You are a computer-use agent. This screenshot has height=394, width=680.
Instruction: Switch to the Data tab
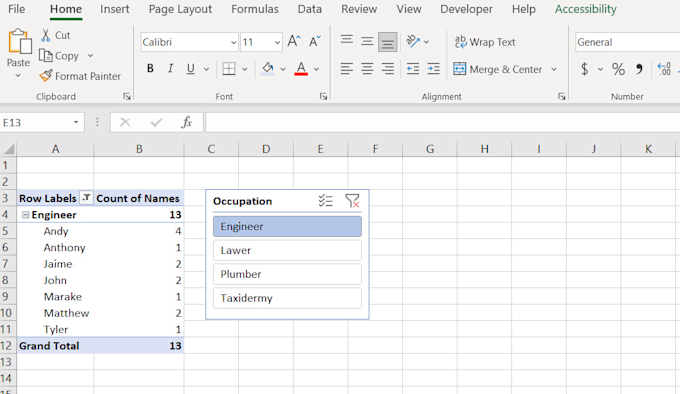[310, 9]
